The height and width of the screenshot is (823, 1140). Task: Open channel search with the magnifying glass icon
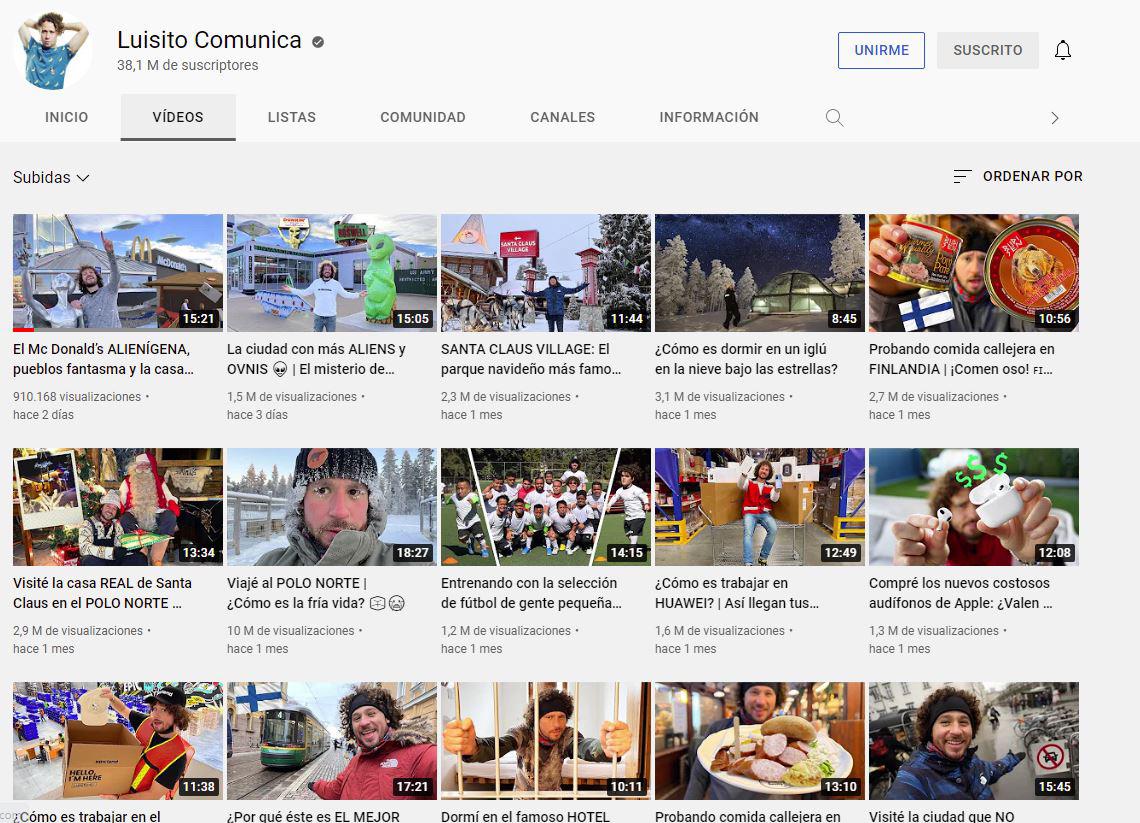coord(834,117)
